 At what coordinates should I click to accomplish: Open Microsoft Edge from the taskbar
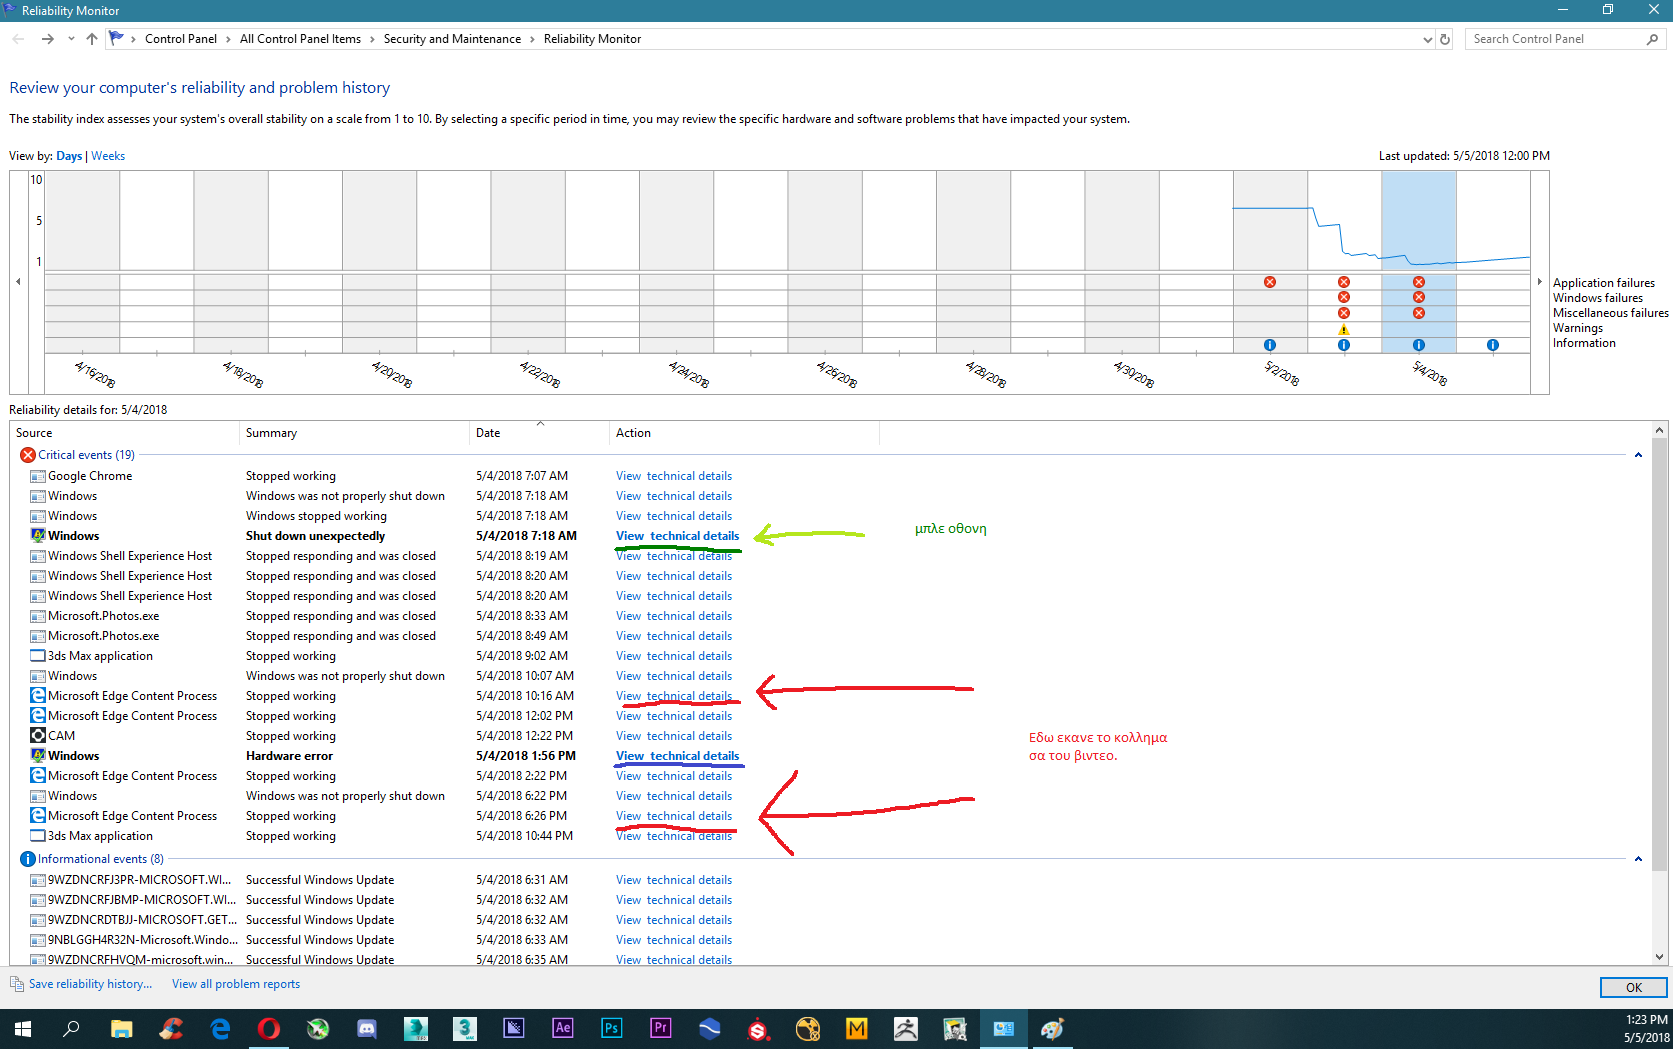pyautogui.click(x=220, y=1029)
